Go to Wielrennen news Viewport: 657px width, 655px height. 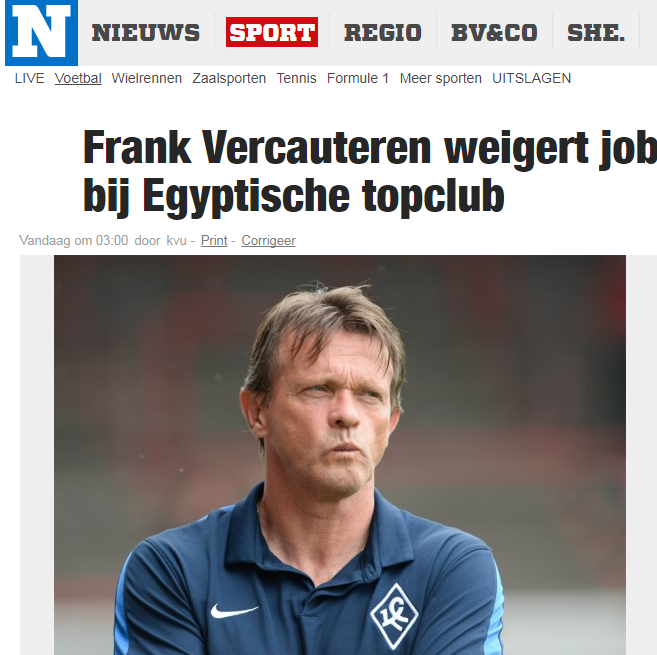coord(147,78)
